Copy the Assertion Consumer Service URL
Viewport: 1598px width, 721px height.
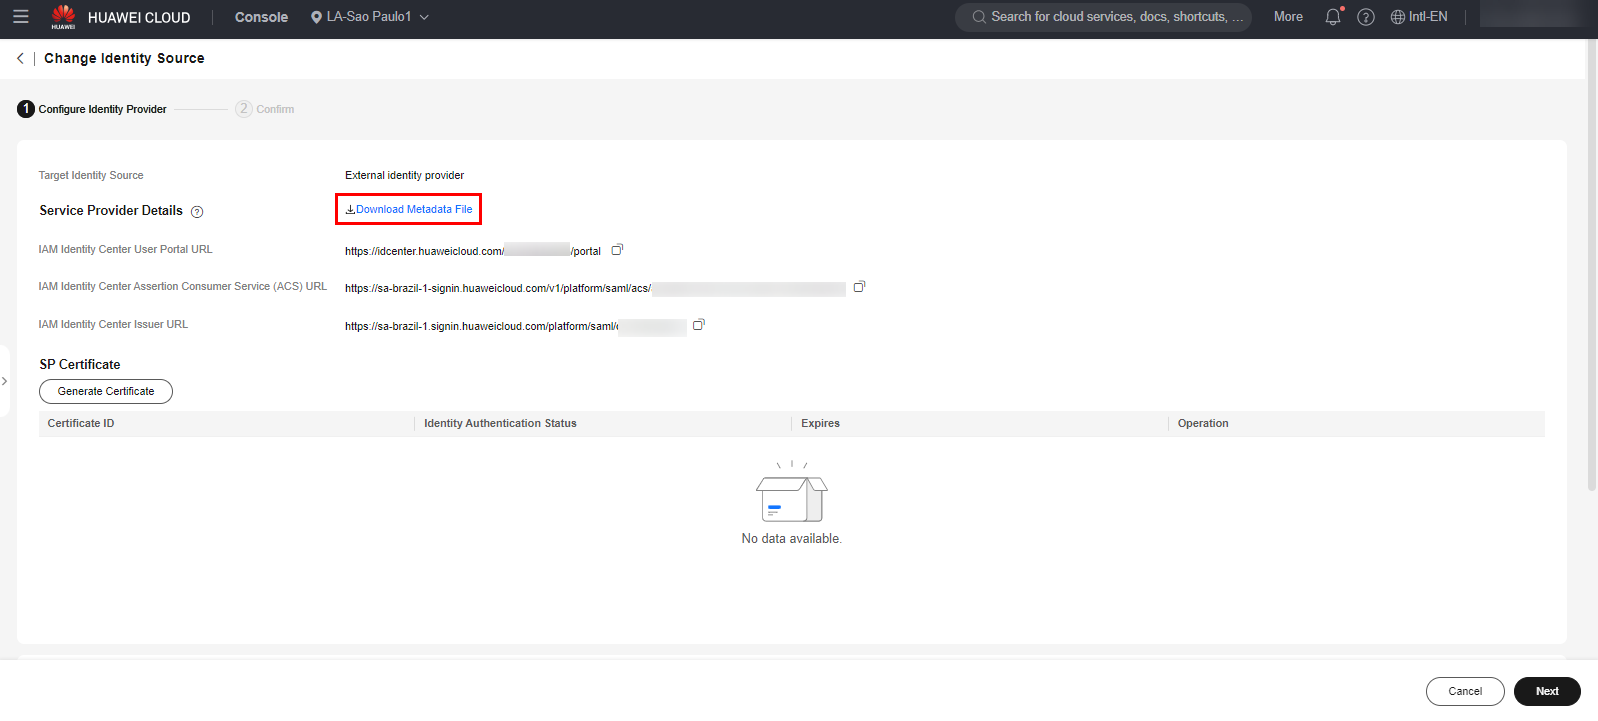point(859,287)
